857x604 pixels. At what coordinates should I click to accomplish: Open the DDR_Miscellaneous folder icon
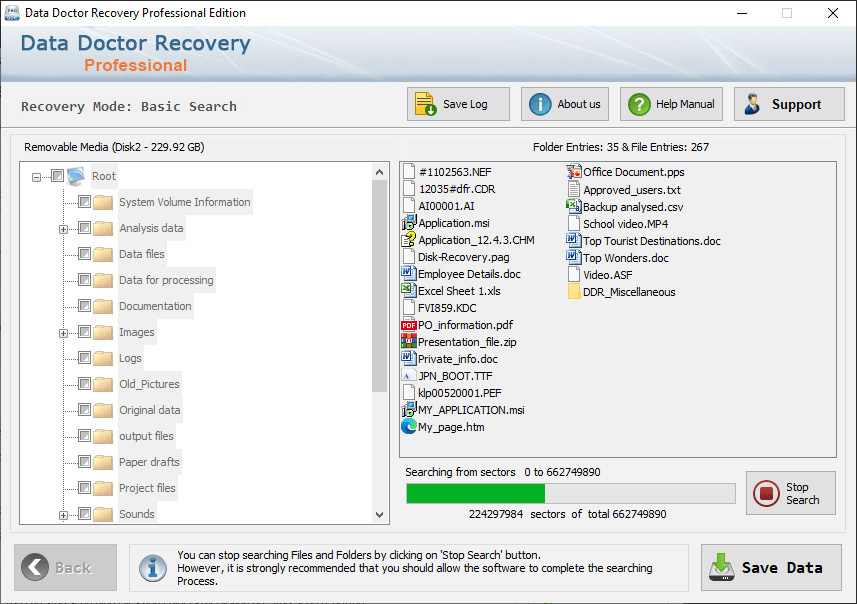point(574,292)
